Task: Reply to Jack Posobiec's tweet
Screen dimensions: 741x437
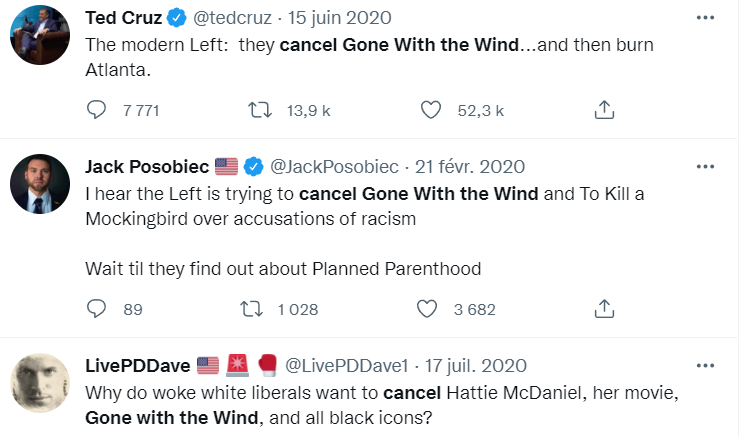Action: (x=96, y=309)
